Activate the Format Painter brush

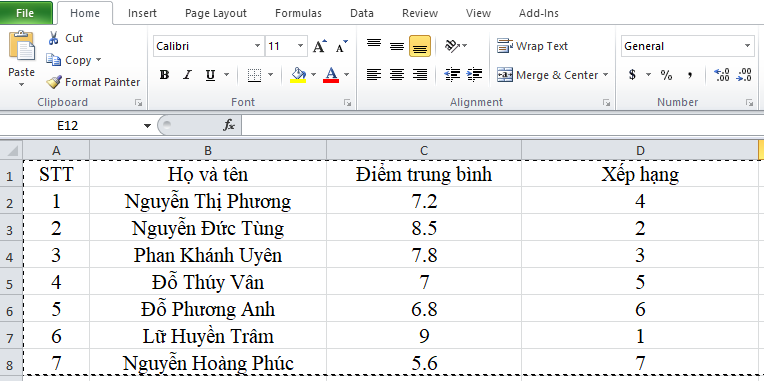(x=54, y=82)
